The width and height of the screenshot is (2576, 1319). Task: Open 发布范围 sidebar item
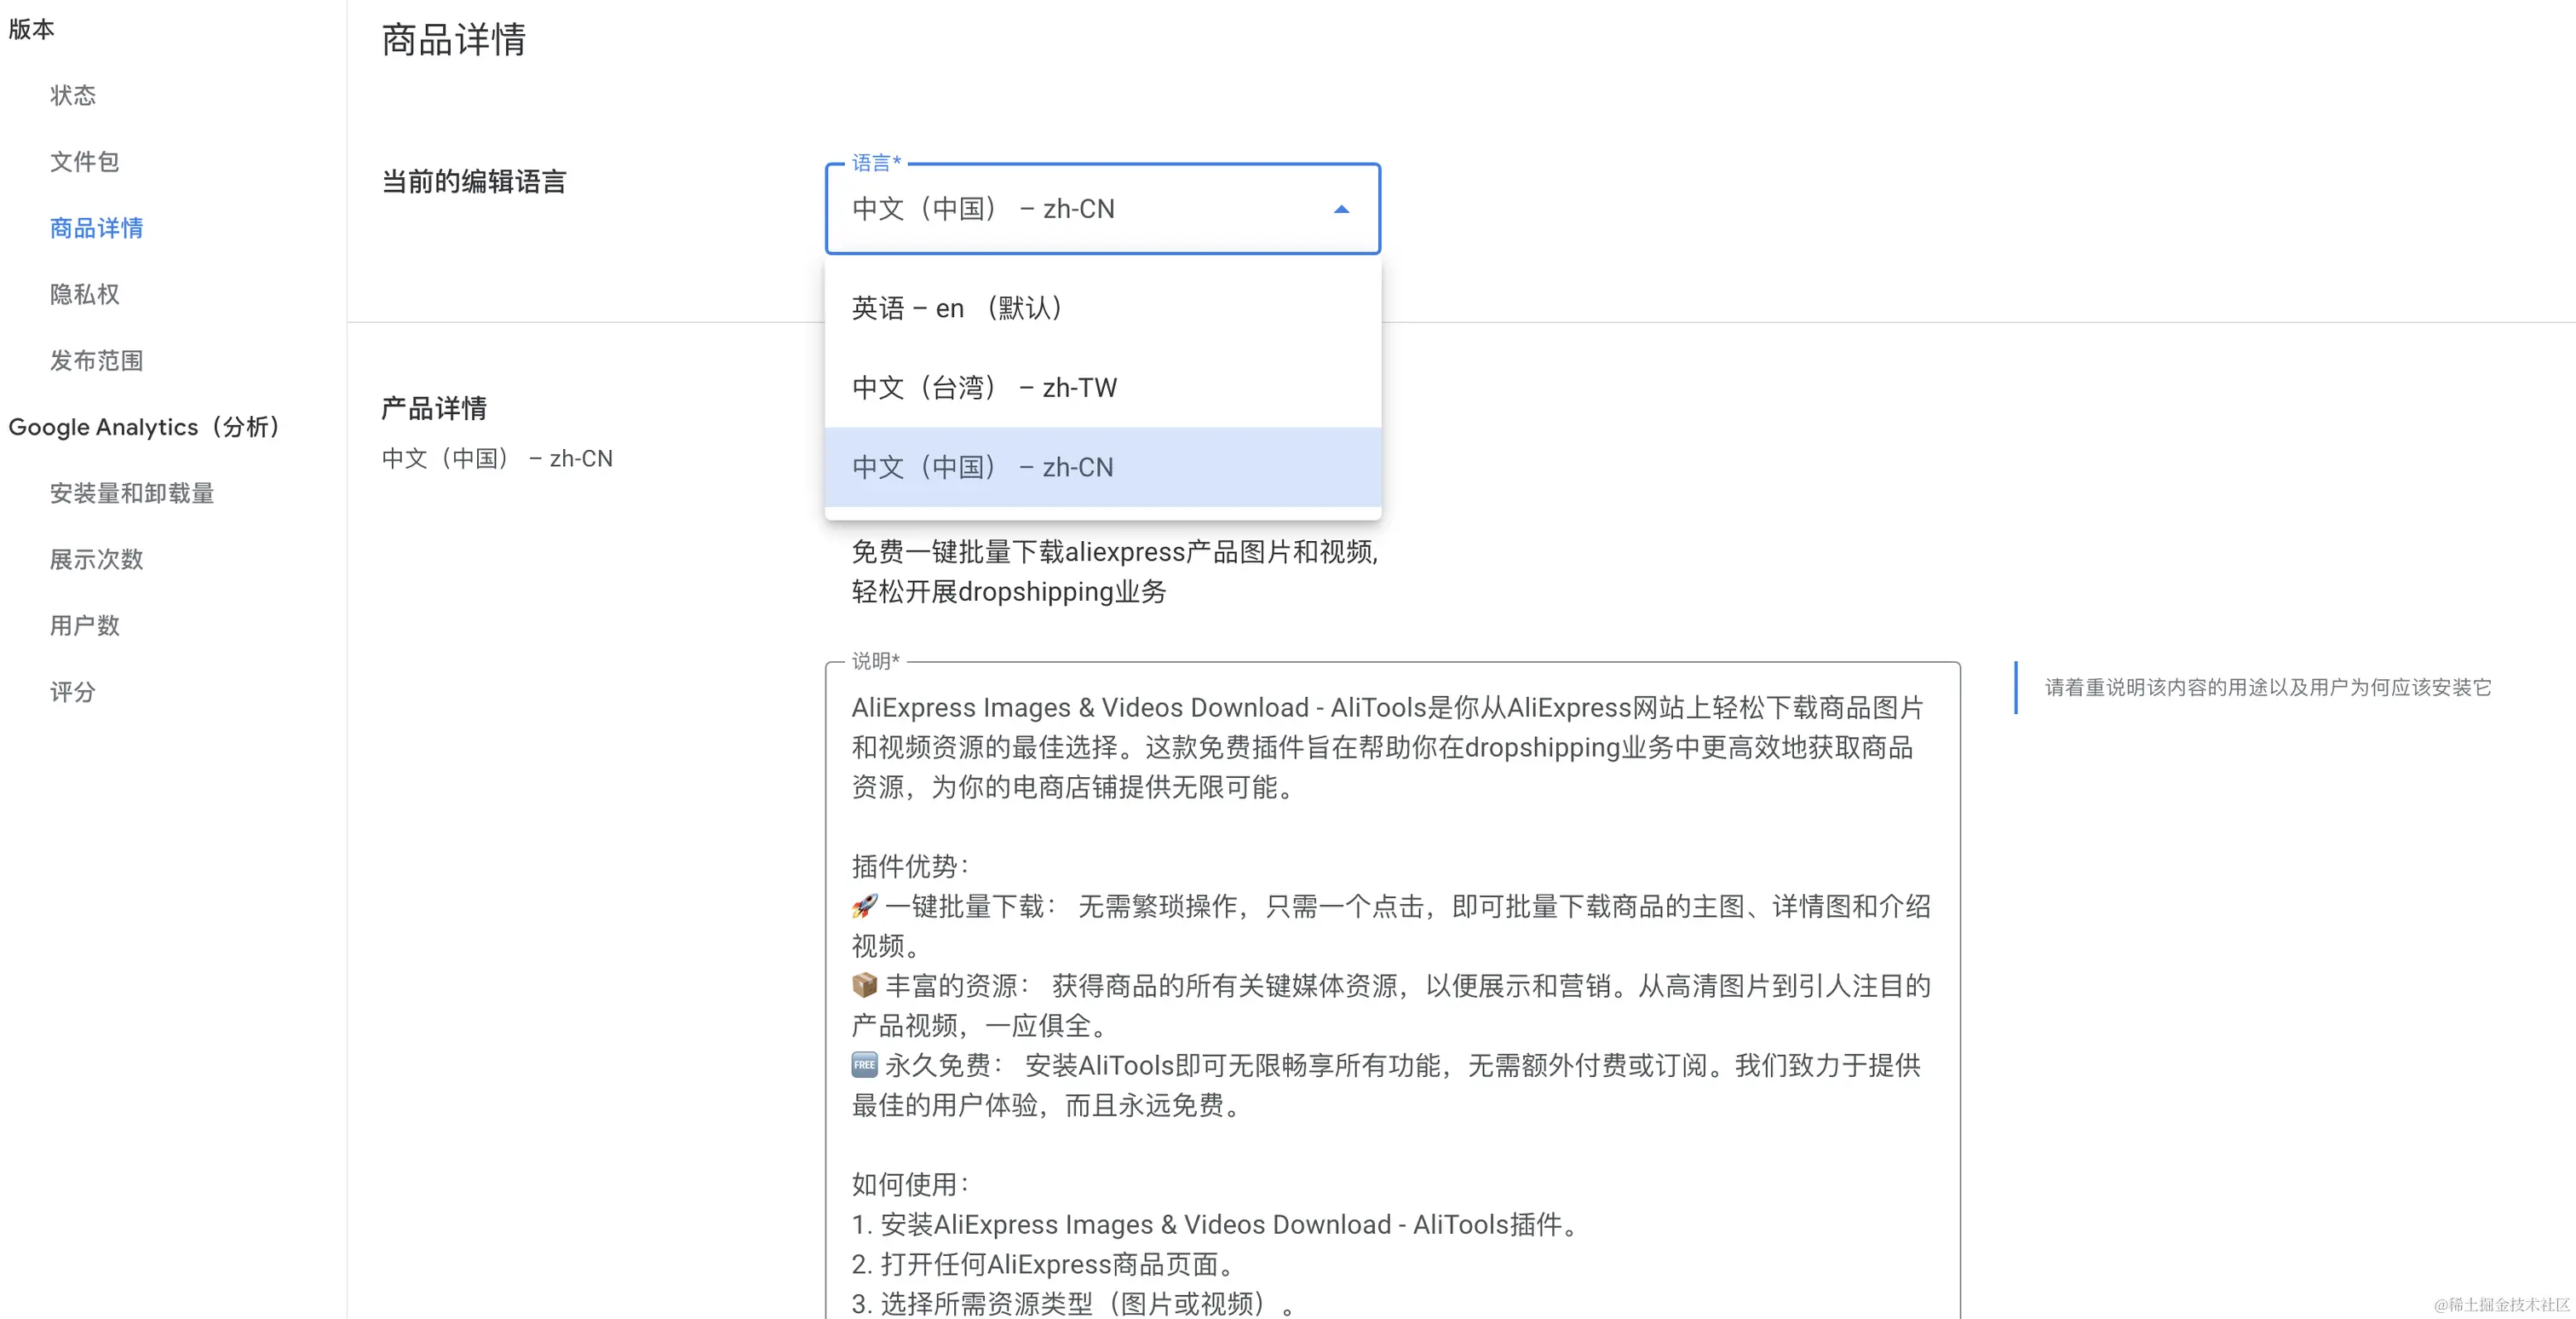(x=96, y=360)
